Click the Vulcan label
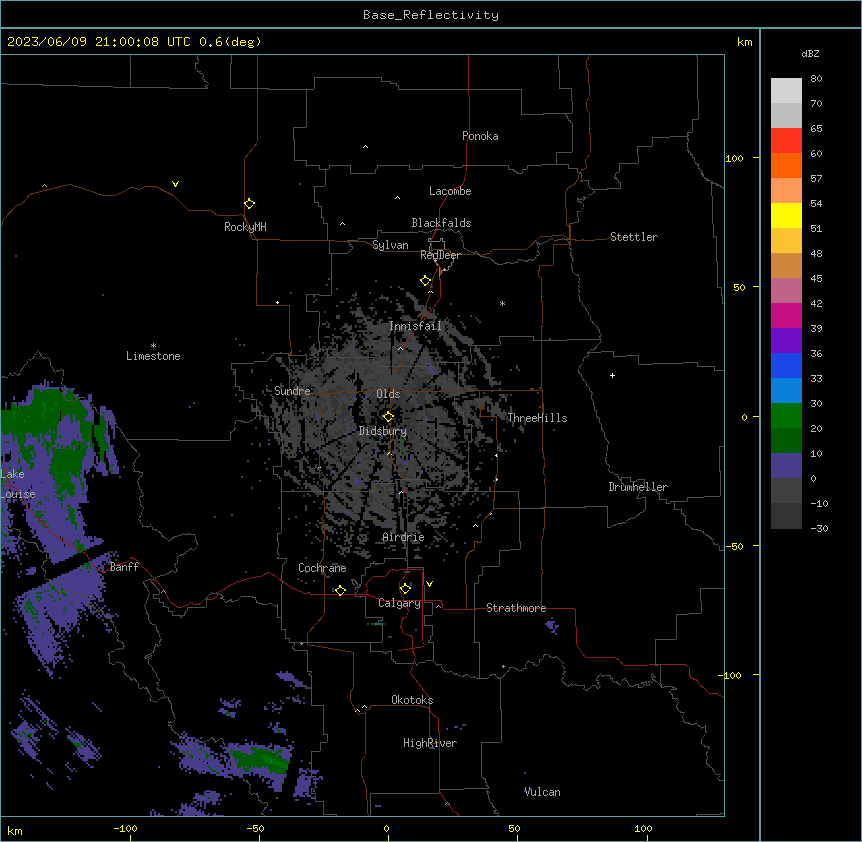This screenshot has width=862, height=842. pyautogui.click(x=542, y=792)
